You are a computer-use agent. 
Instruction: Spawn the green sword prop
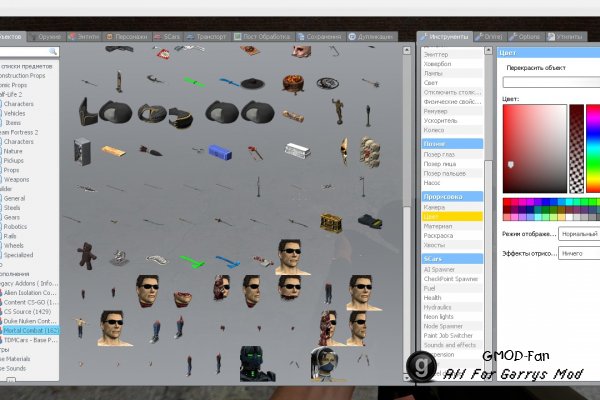click(194, 82)
